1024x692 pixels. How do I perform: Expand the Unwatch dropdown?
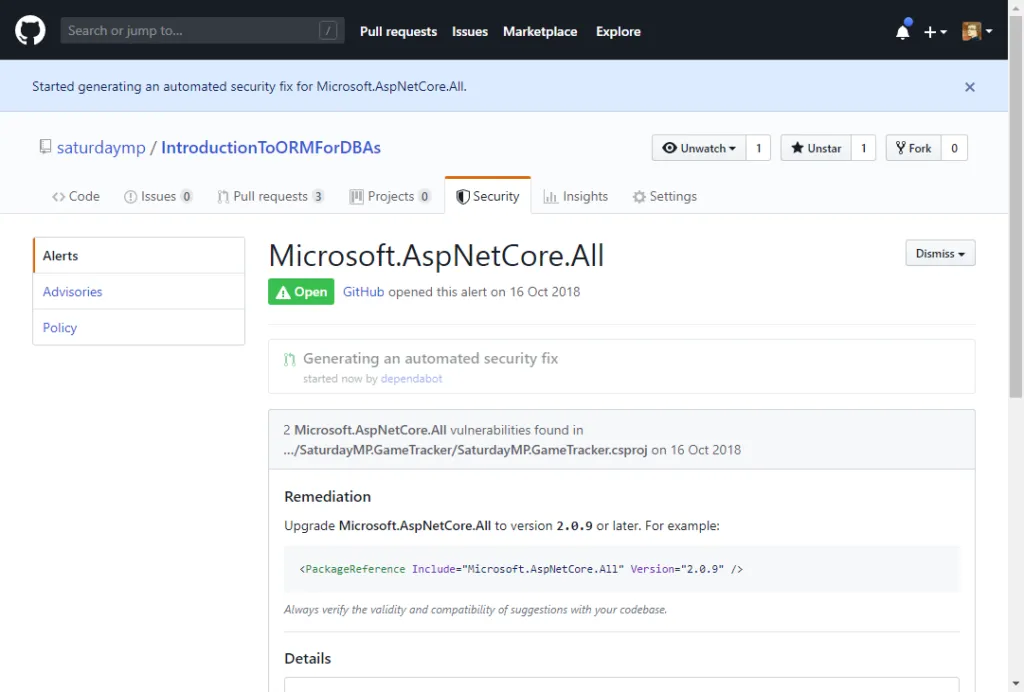click(699, 148)
